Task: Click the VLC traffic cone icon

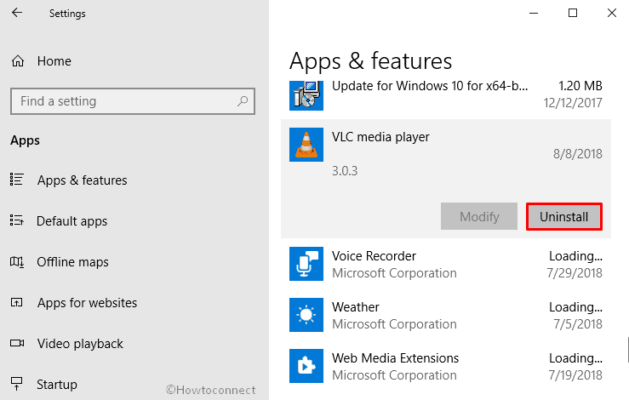Action: [306, 145]
